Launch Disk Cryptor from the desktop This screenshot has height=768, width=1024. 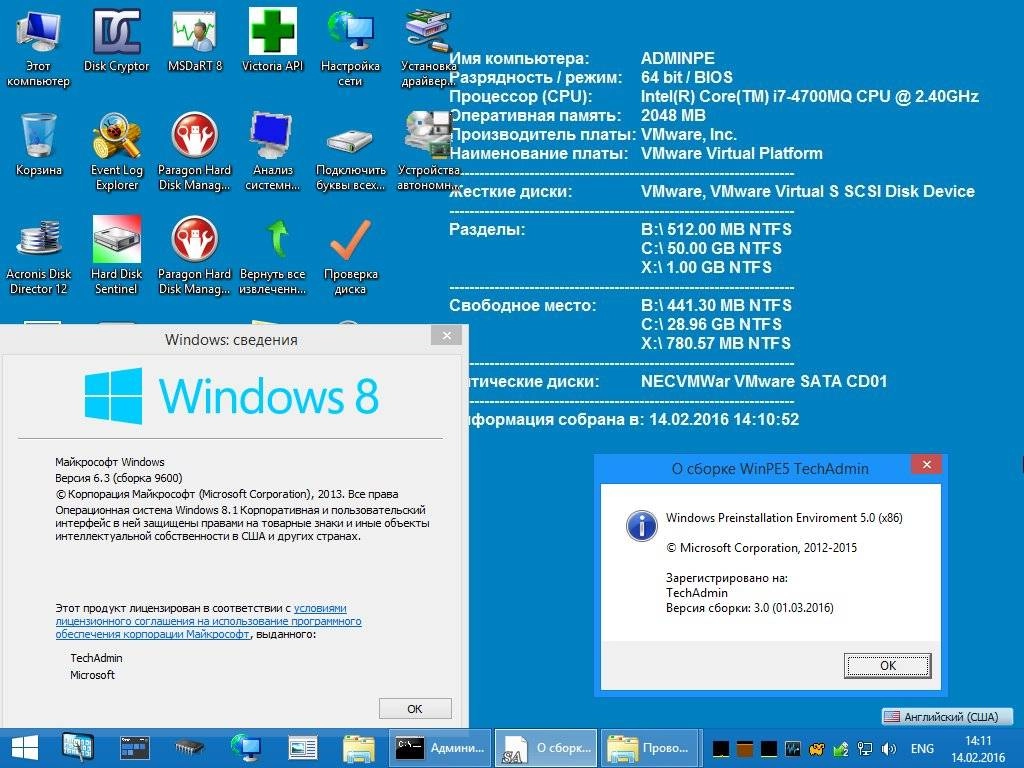click(x=116, y=40)
